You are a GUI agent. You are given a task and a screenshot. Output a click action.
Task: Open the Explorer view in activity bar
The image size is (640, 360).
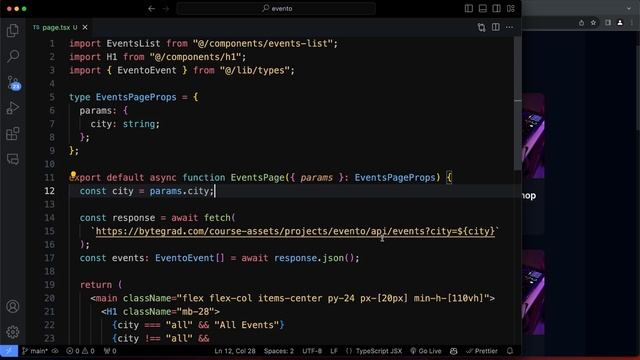point(13,31)
